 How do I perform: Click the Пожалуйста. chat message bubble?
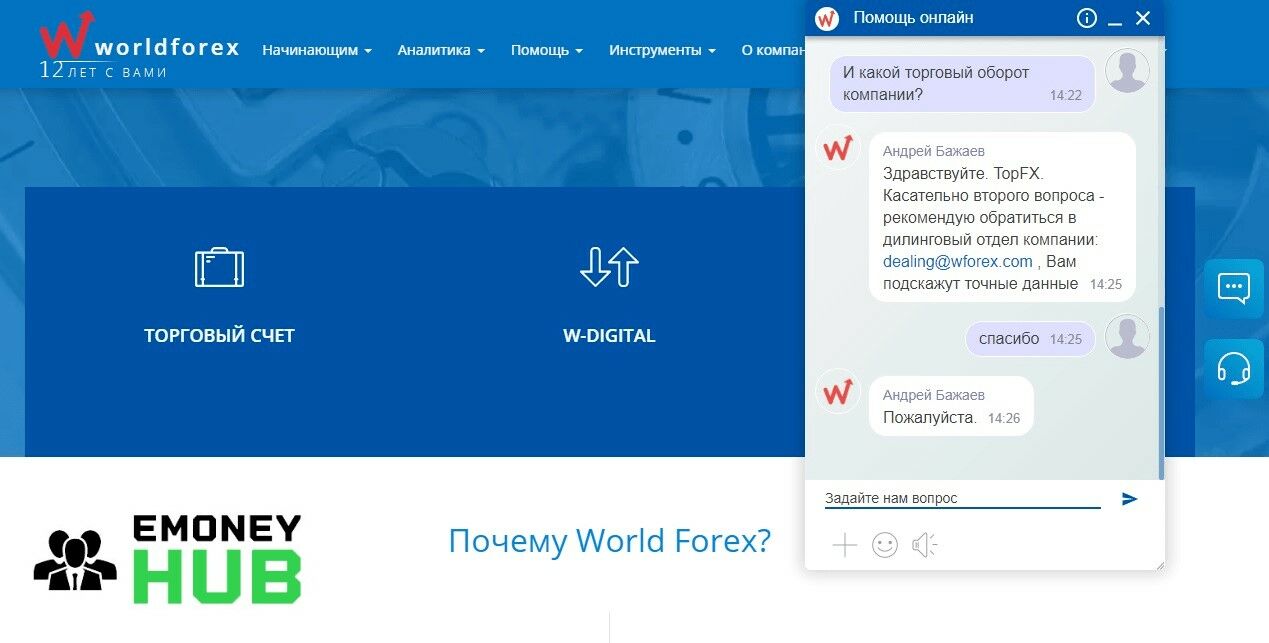(951, 406)
